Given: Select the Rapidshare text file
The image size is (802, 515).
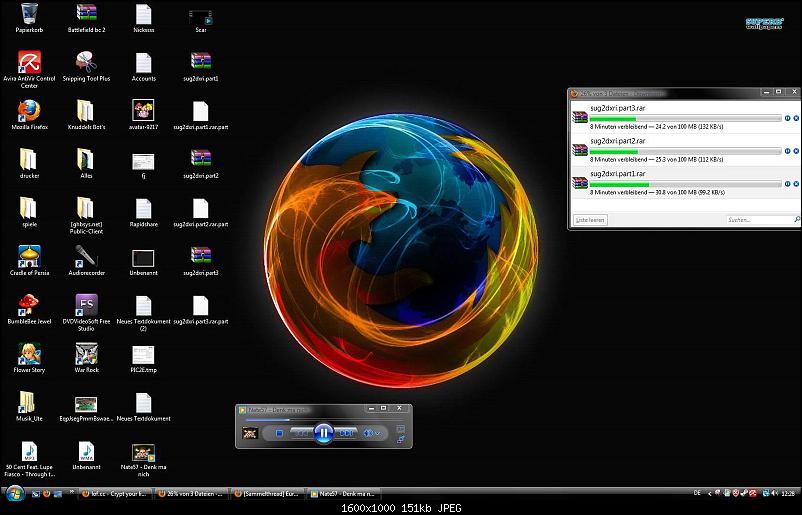Looking at the screenshot, I should point(144,212).
